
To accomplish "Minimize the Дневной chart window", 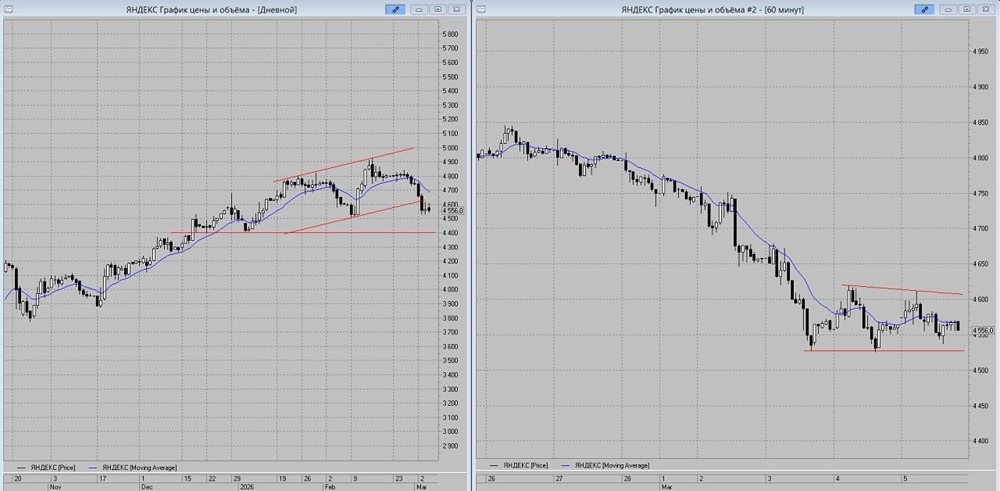I will point(419,10).
